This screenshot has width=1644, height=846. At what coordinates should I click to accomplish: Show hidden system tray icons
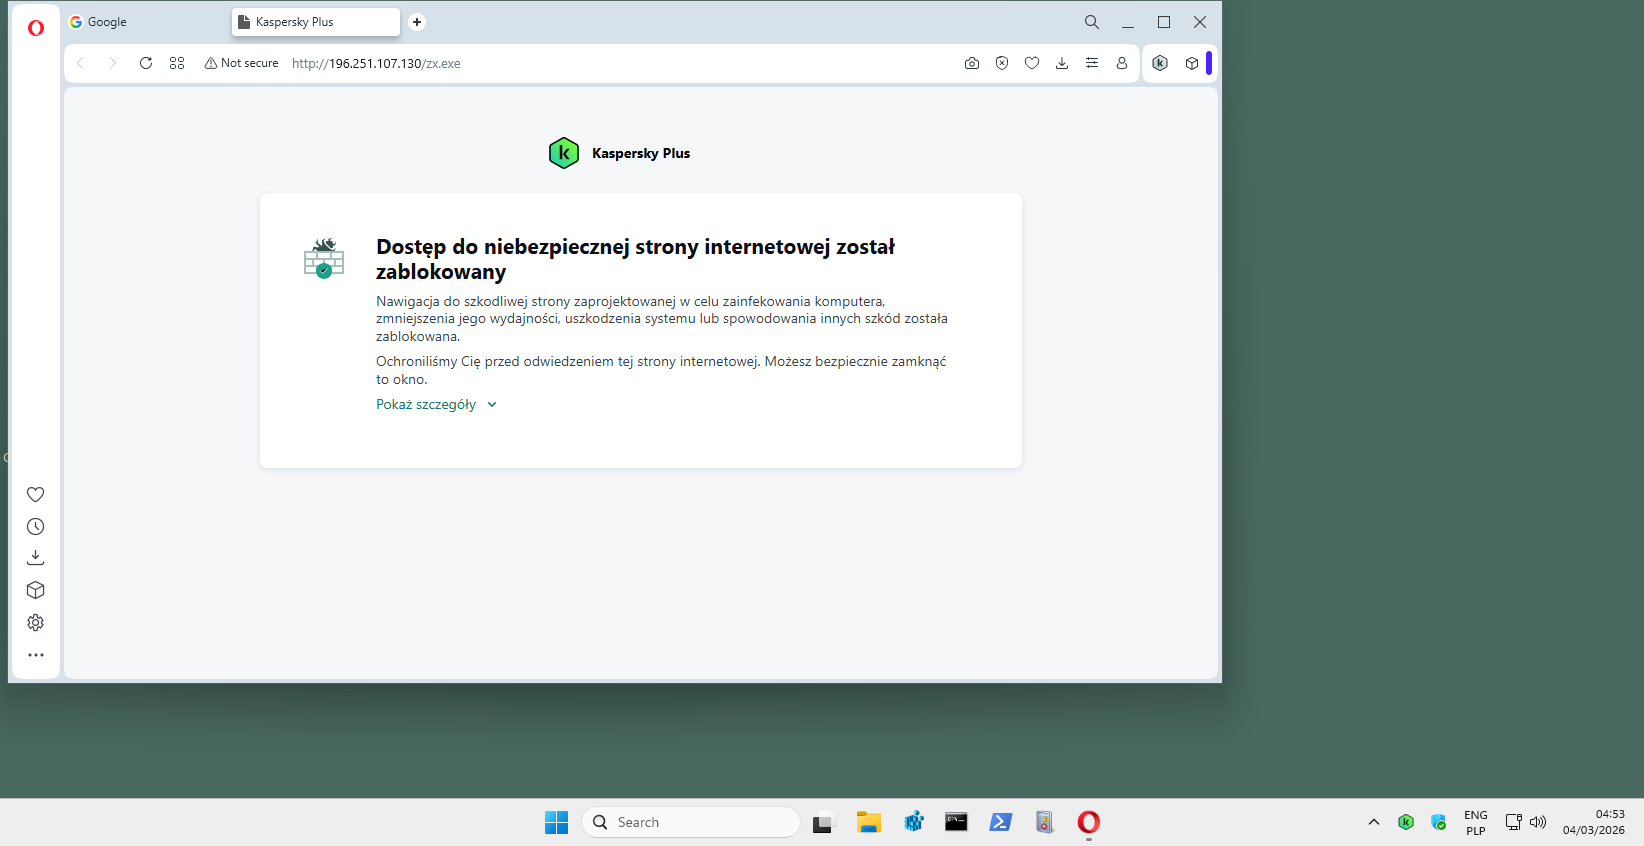(x=1373, y=822)
